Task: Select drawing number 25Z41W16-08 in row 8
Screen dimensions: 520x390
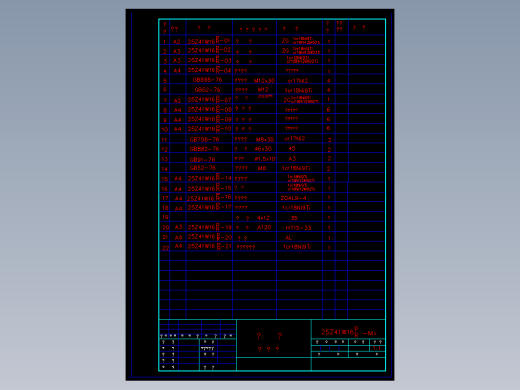Action: 209,109
